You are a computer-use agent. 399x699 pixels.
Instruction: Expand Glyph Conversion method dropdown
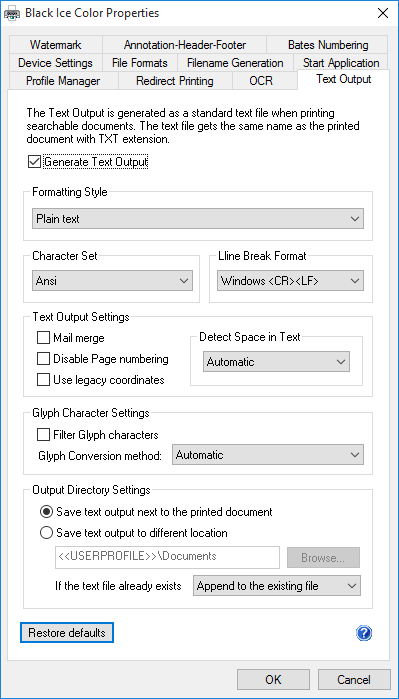pos(268,455)
